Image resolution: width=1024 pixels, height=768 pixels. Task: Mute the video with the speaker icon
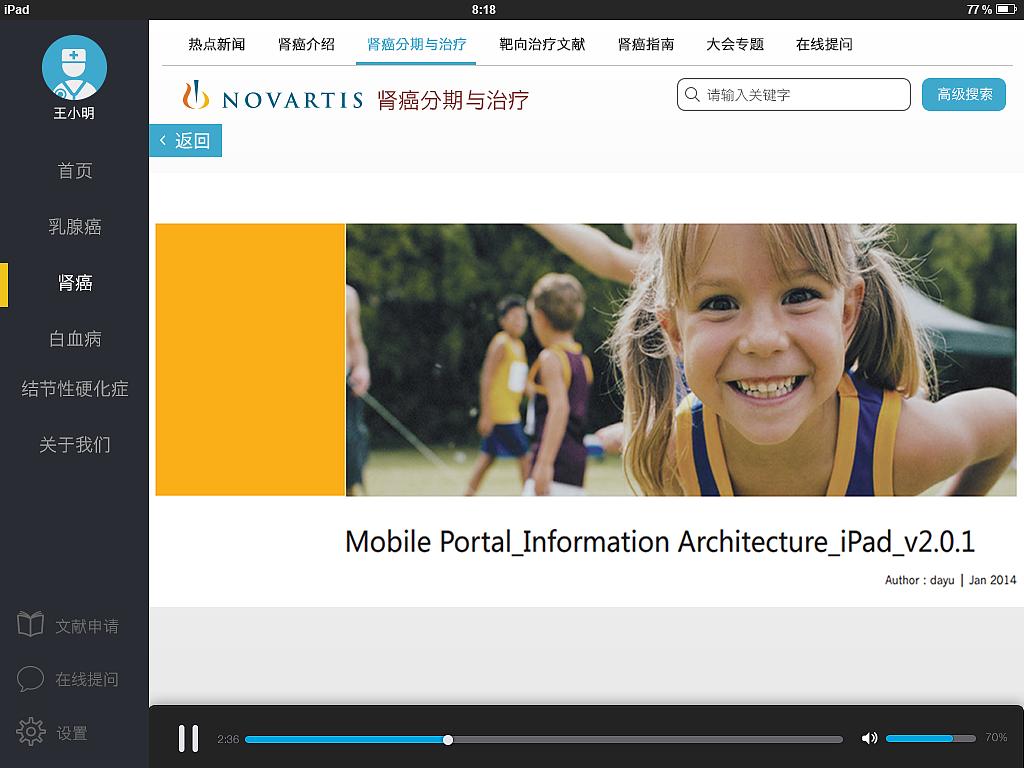pos(869,738)
